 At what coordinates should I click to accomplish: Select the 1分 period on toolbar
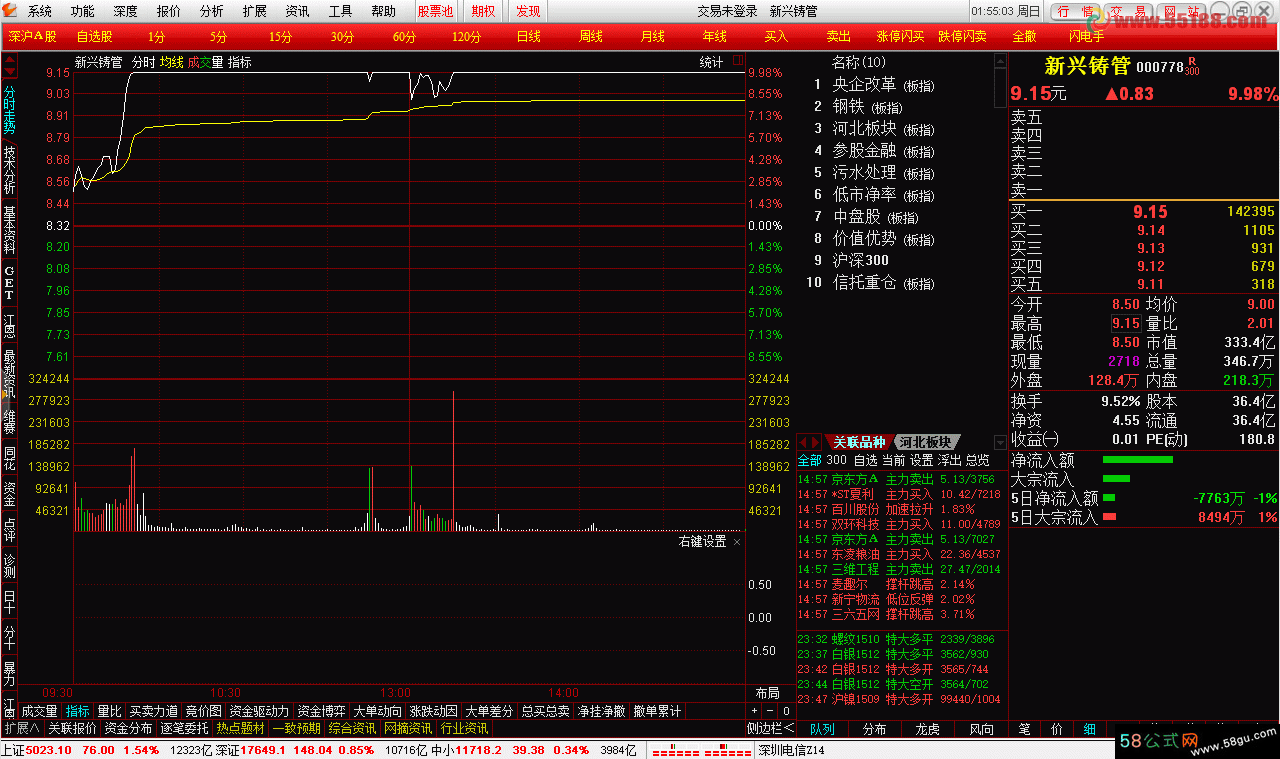(x=156, y=36)
